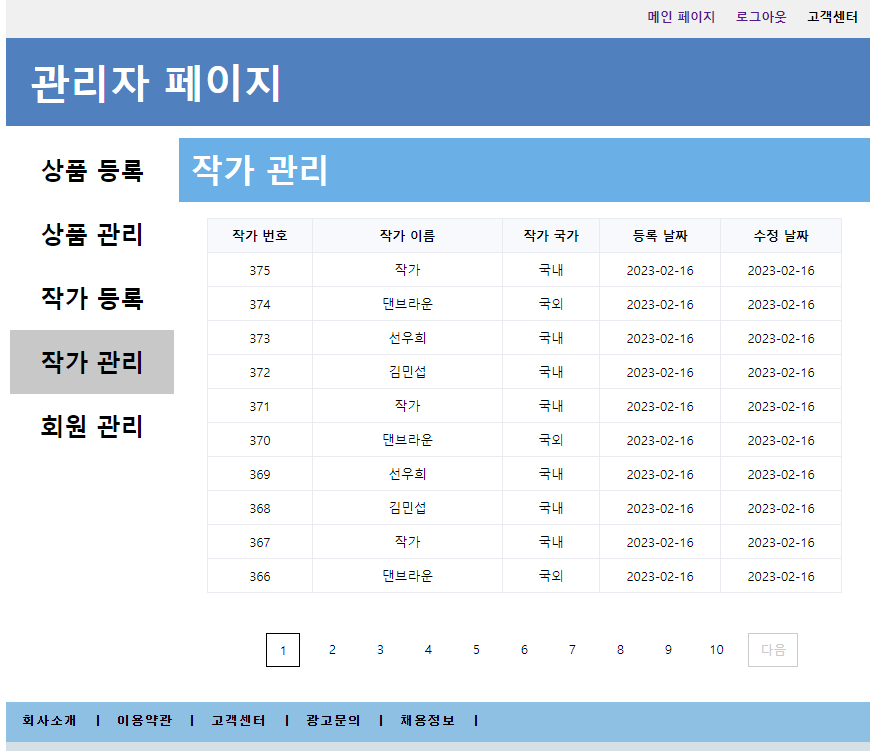Select author number 373 cell

(260, 338)
